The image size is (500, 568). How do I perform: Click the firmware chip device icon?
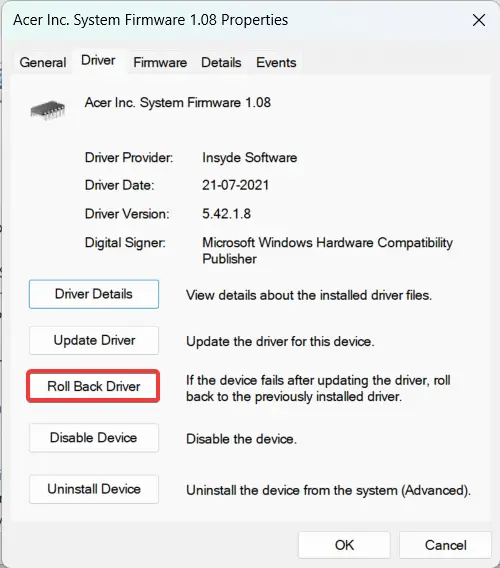click(47, 109)
